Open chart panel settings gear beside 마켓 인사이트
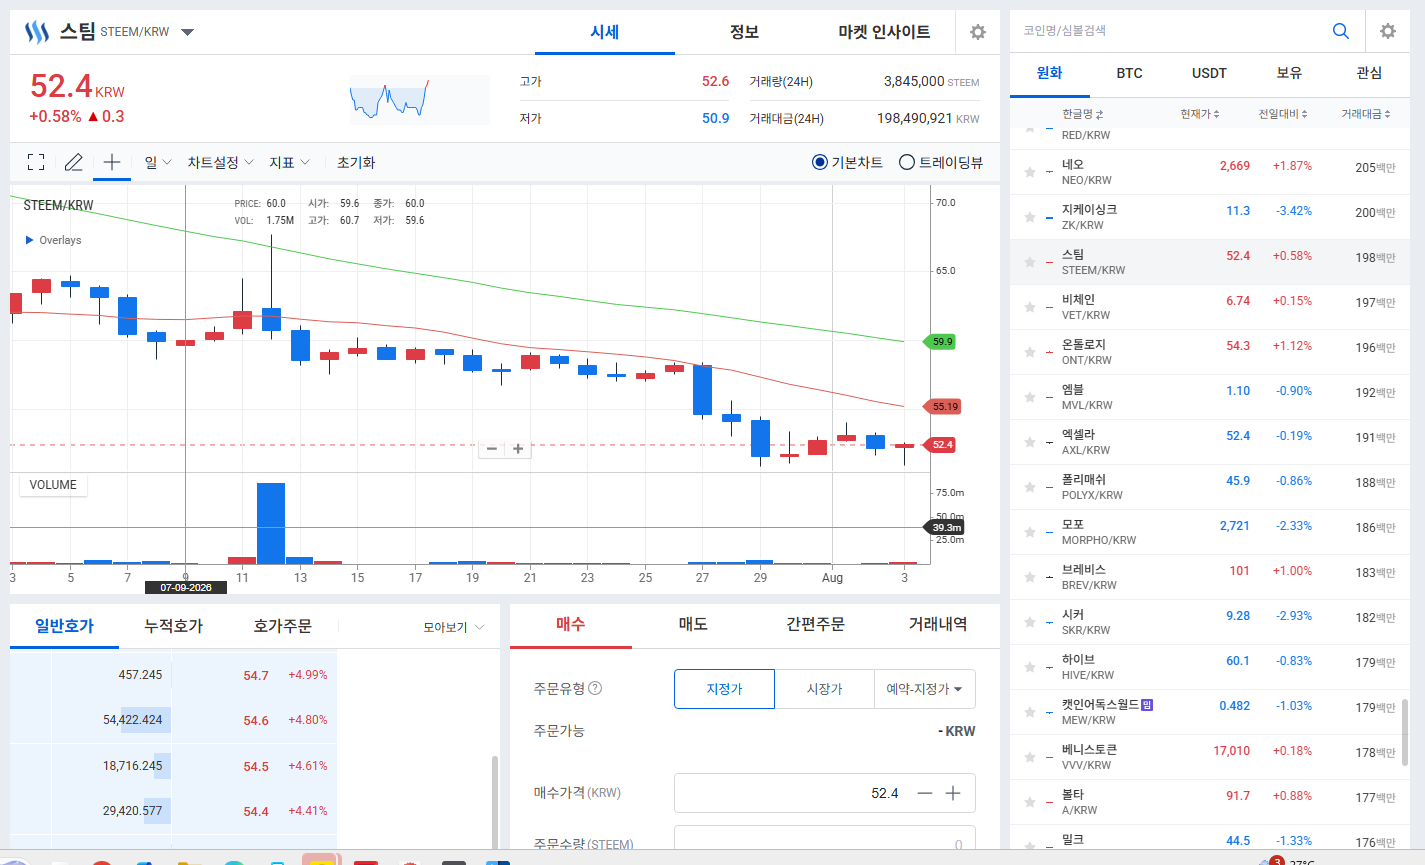Image resolution: width=1425 pixels, height=865 pixels. click(978, 32)
